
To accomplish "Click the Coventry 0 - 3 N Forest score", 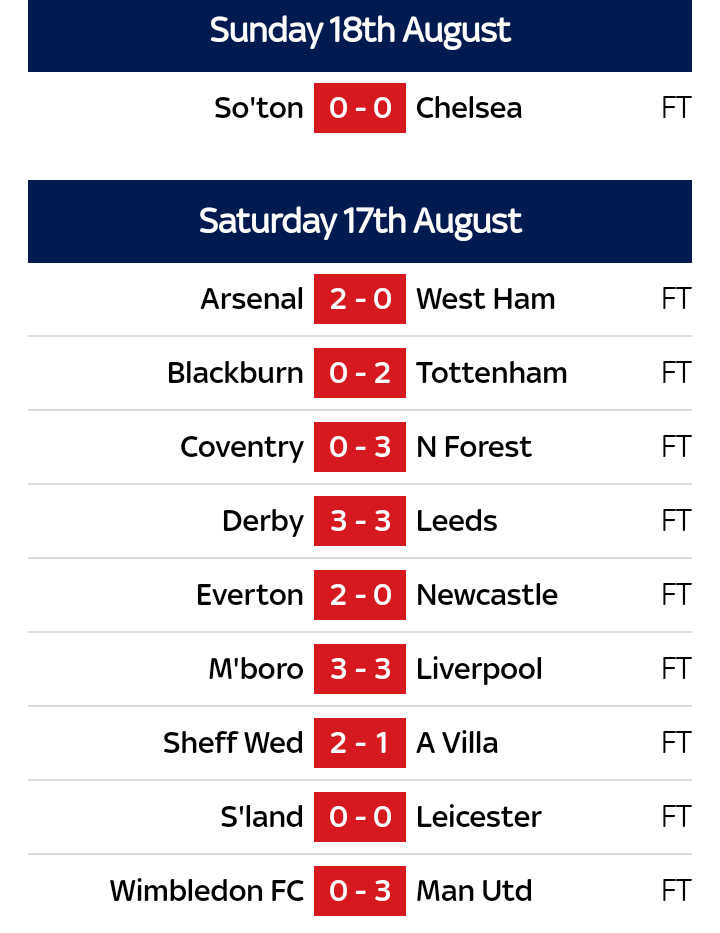I will (x=360, y=447).
